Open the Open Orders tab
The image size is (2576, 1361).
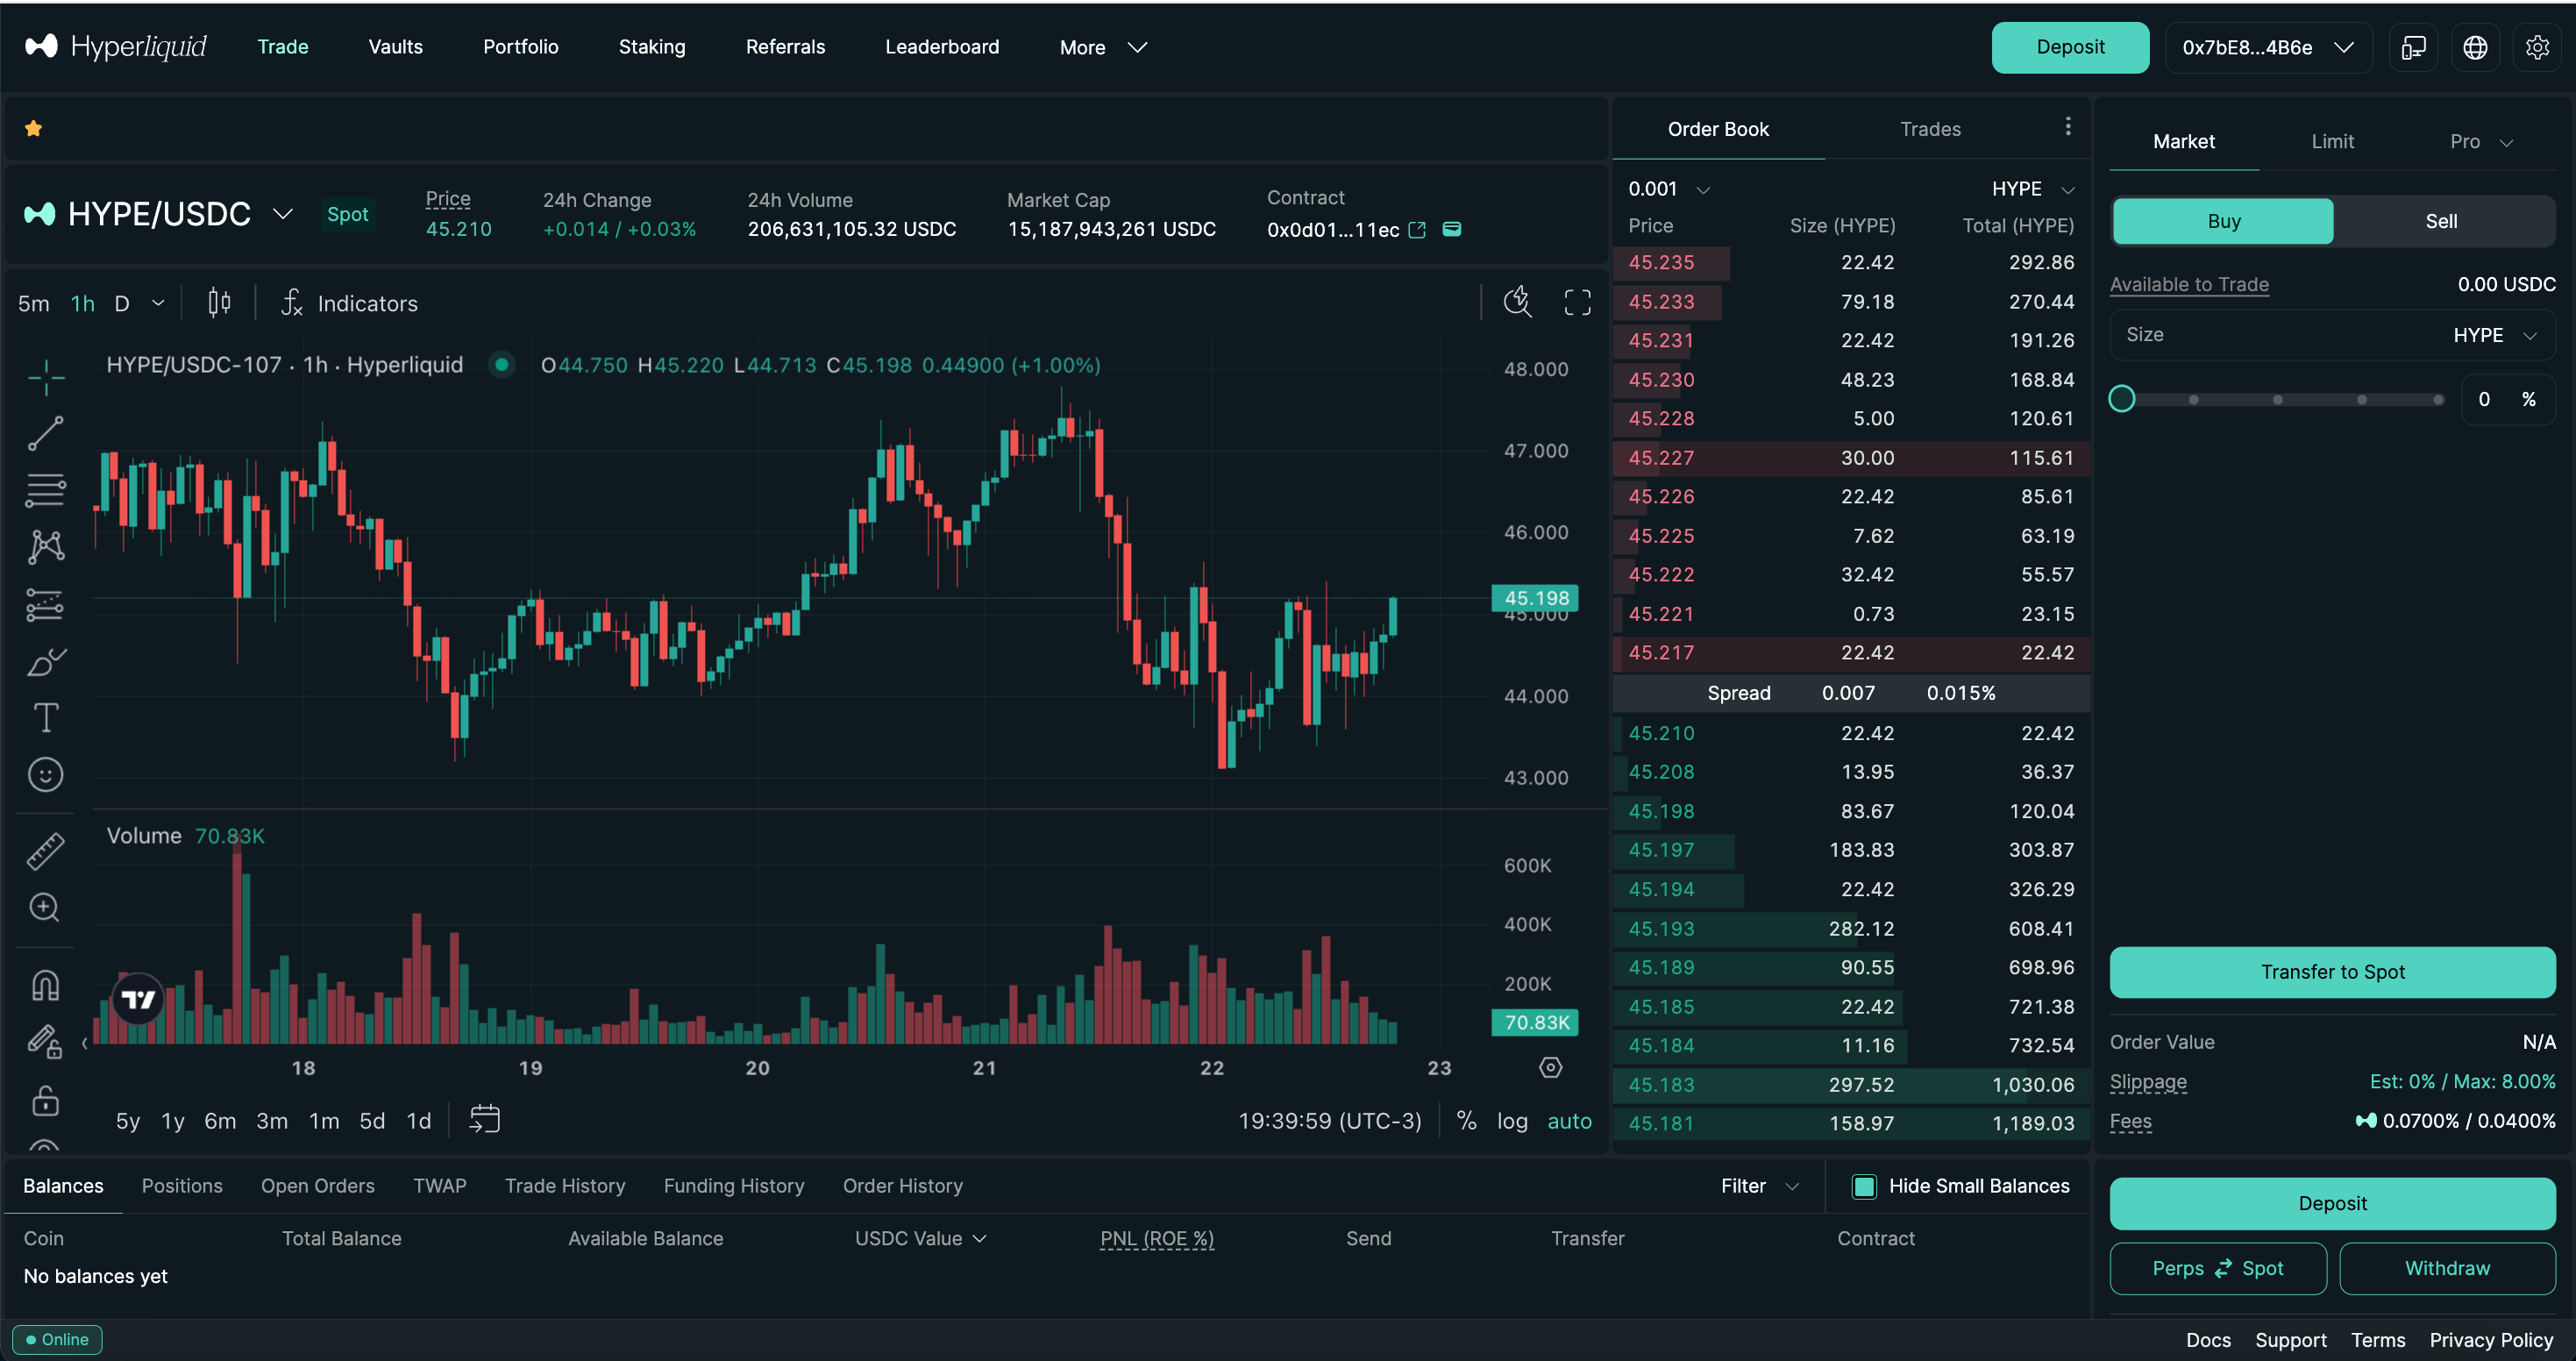click(x=317, y=1186)
